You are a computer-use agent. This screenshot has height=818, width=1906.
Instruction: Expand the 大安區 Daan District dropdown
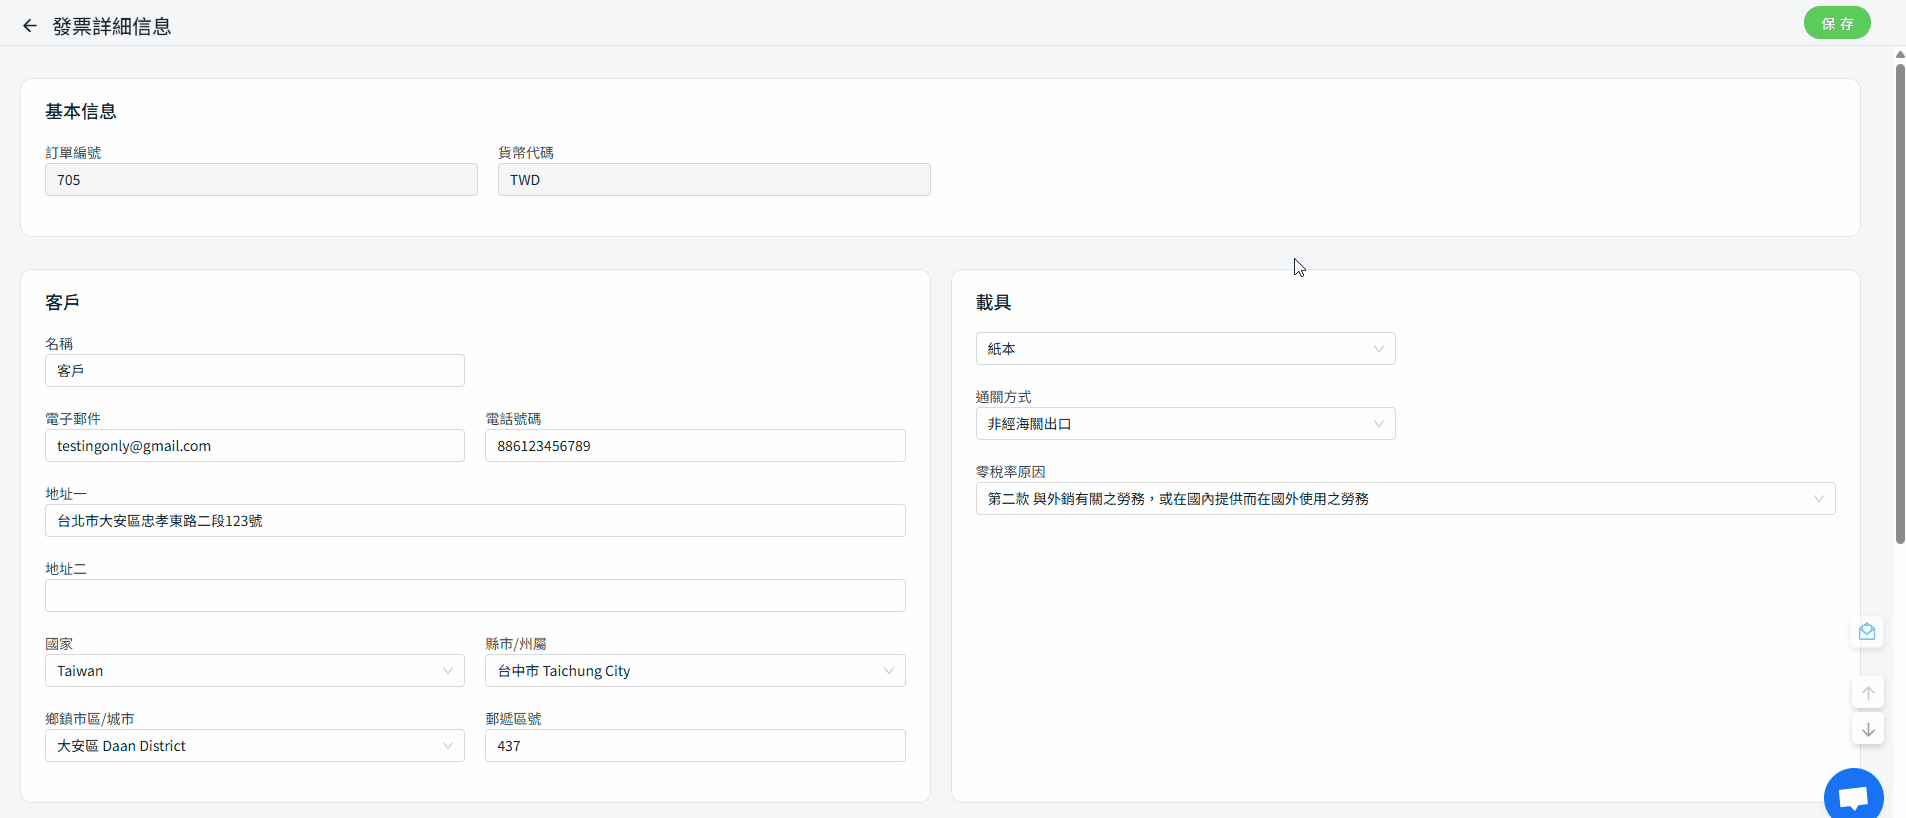254,746
